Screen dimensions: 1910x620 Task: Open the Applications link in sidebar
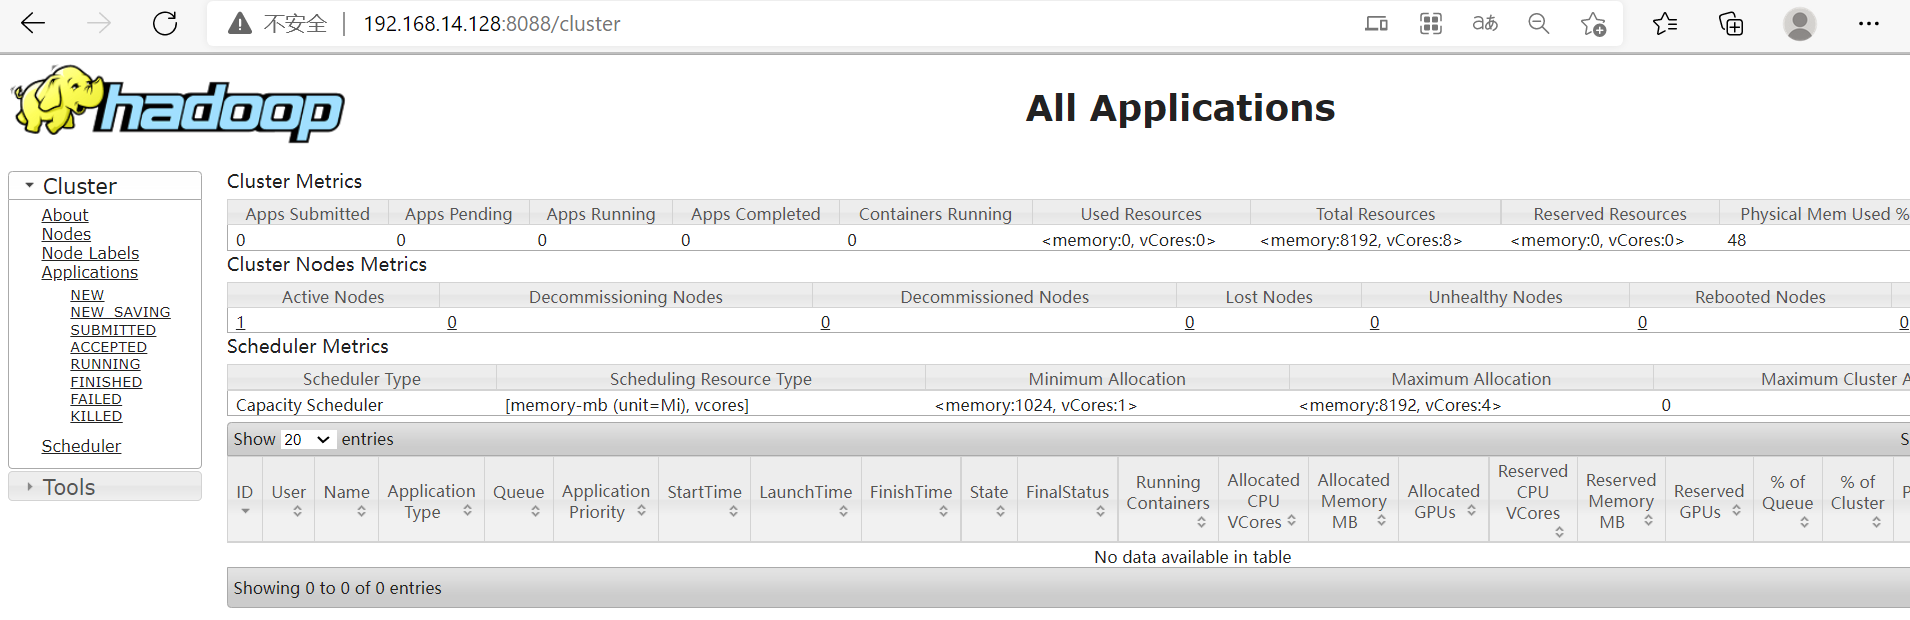90,272
